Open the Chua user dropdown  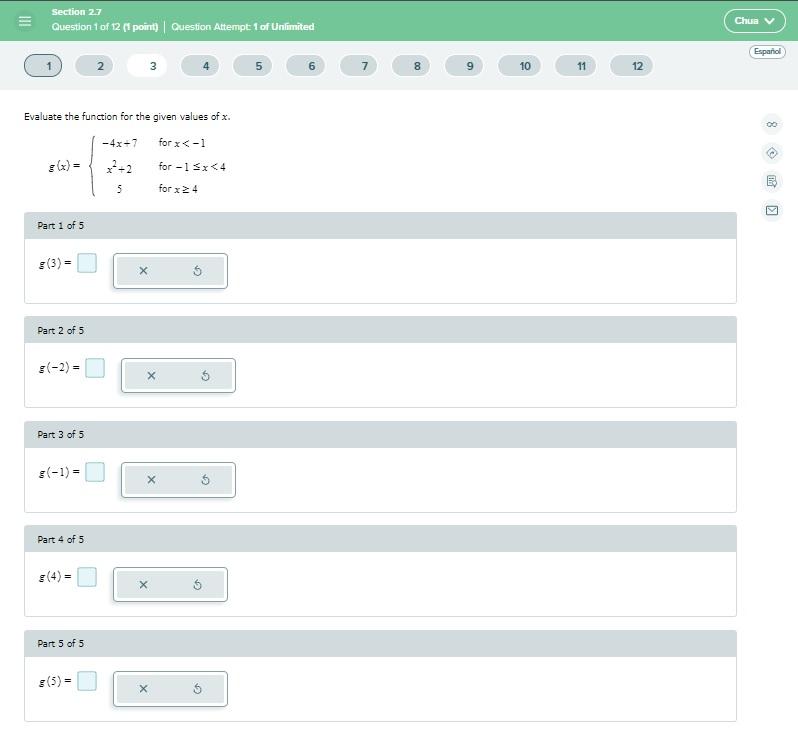(x=754, y=21)
